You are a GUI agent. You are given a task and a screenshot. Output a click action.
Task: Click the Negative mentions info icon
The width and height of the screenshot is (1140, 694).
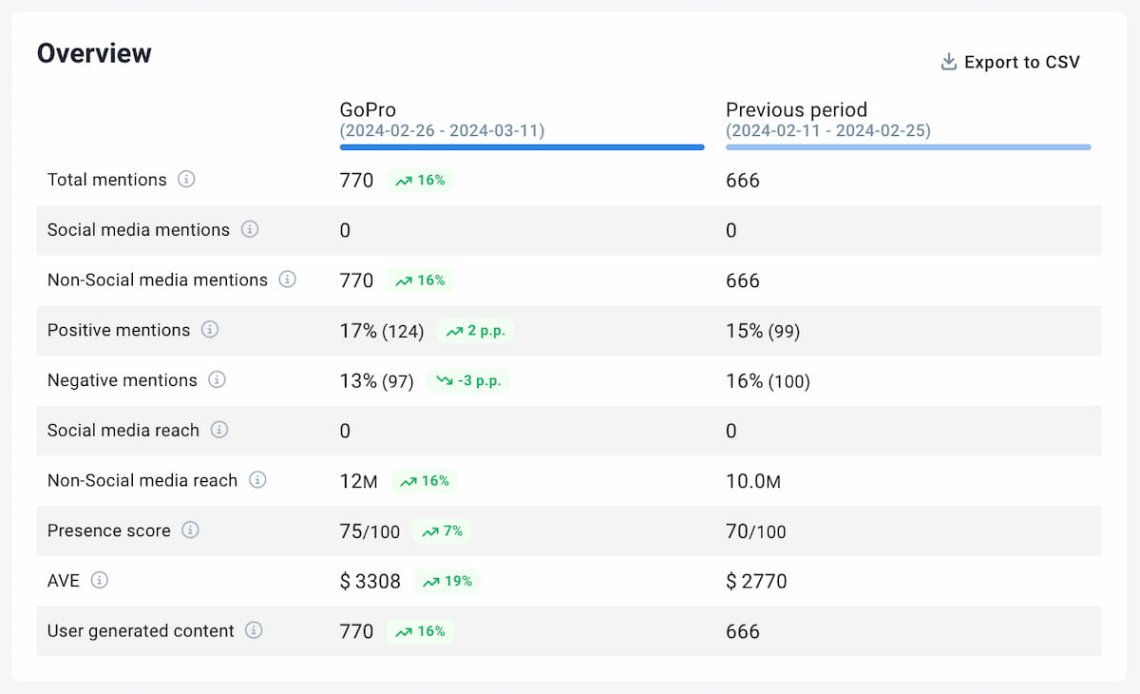click(x=216, y=381)
